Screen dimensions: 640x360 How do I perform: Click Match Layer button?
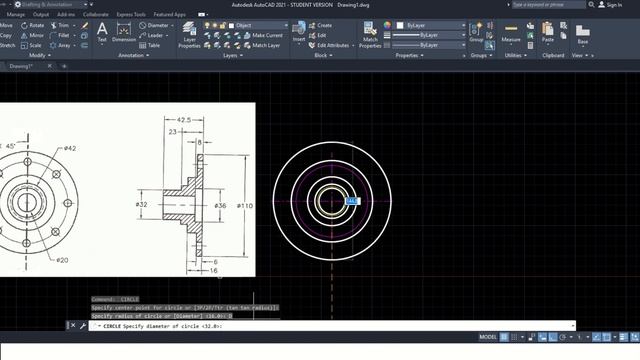[x=262, y=45]
